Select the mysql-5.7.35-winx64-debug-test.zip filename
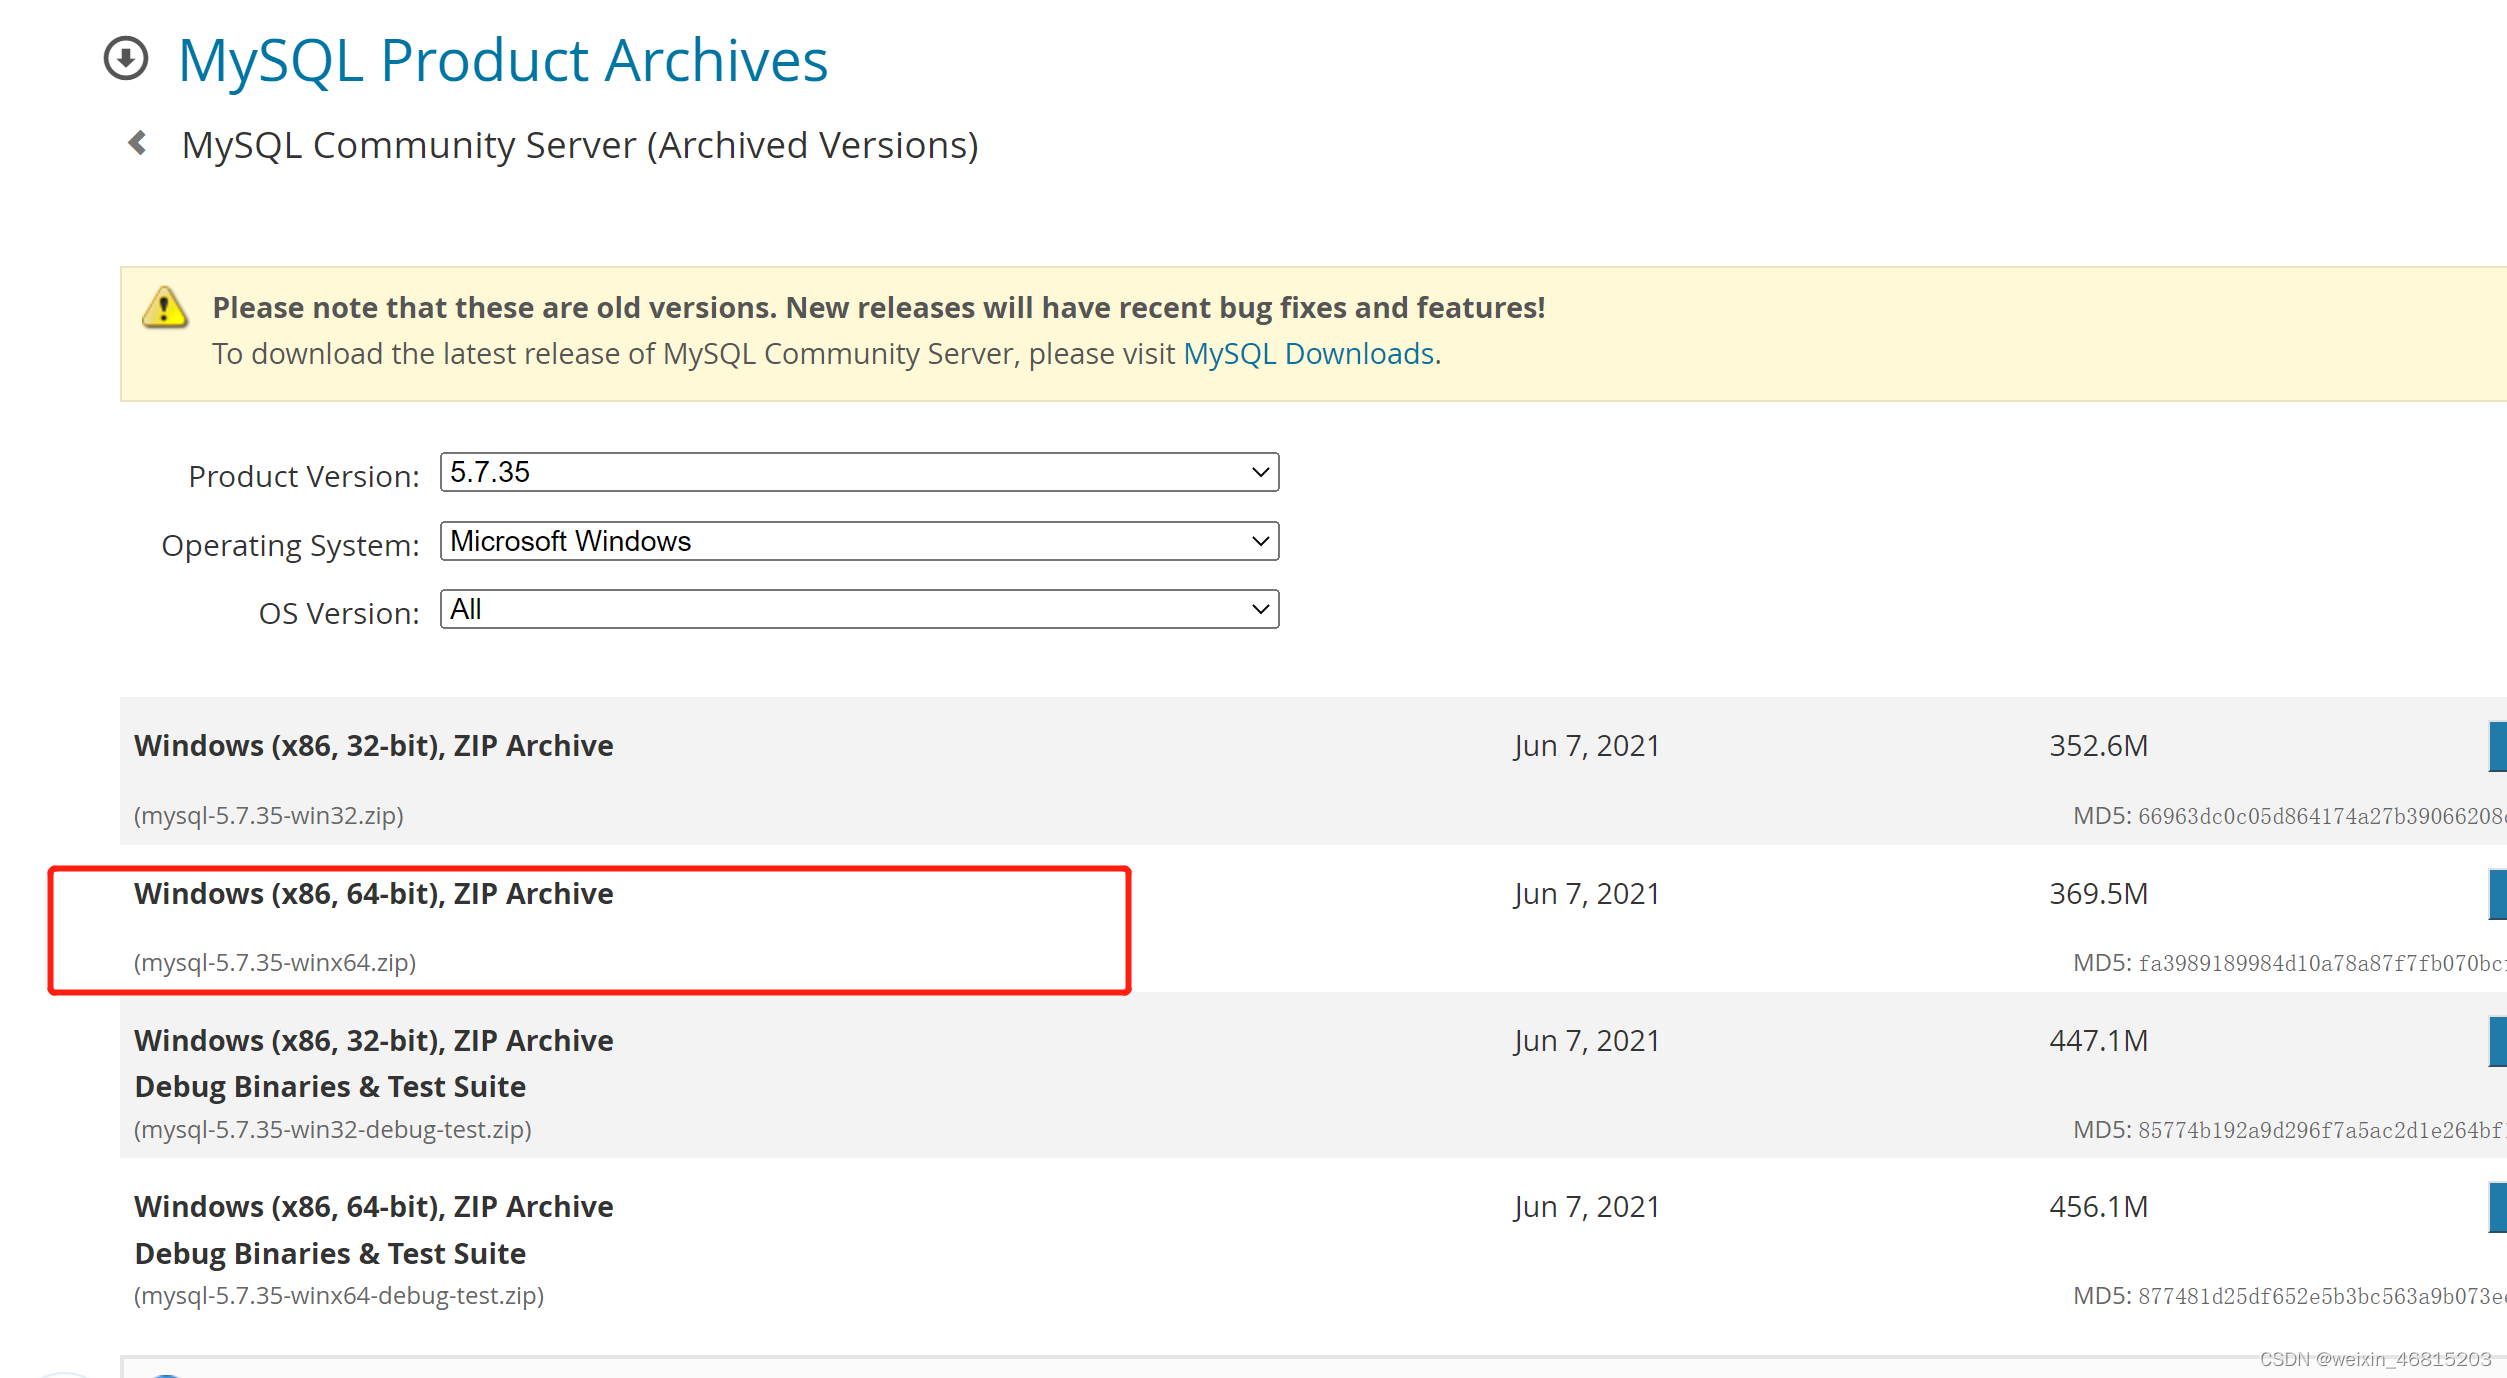2507x1378 pixels. [339, 1295]
